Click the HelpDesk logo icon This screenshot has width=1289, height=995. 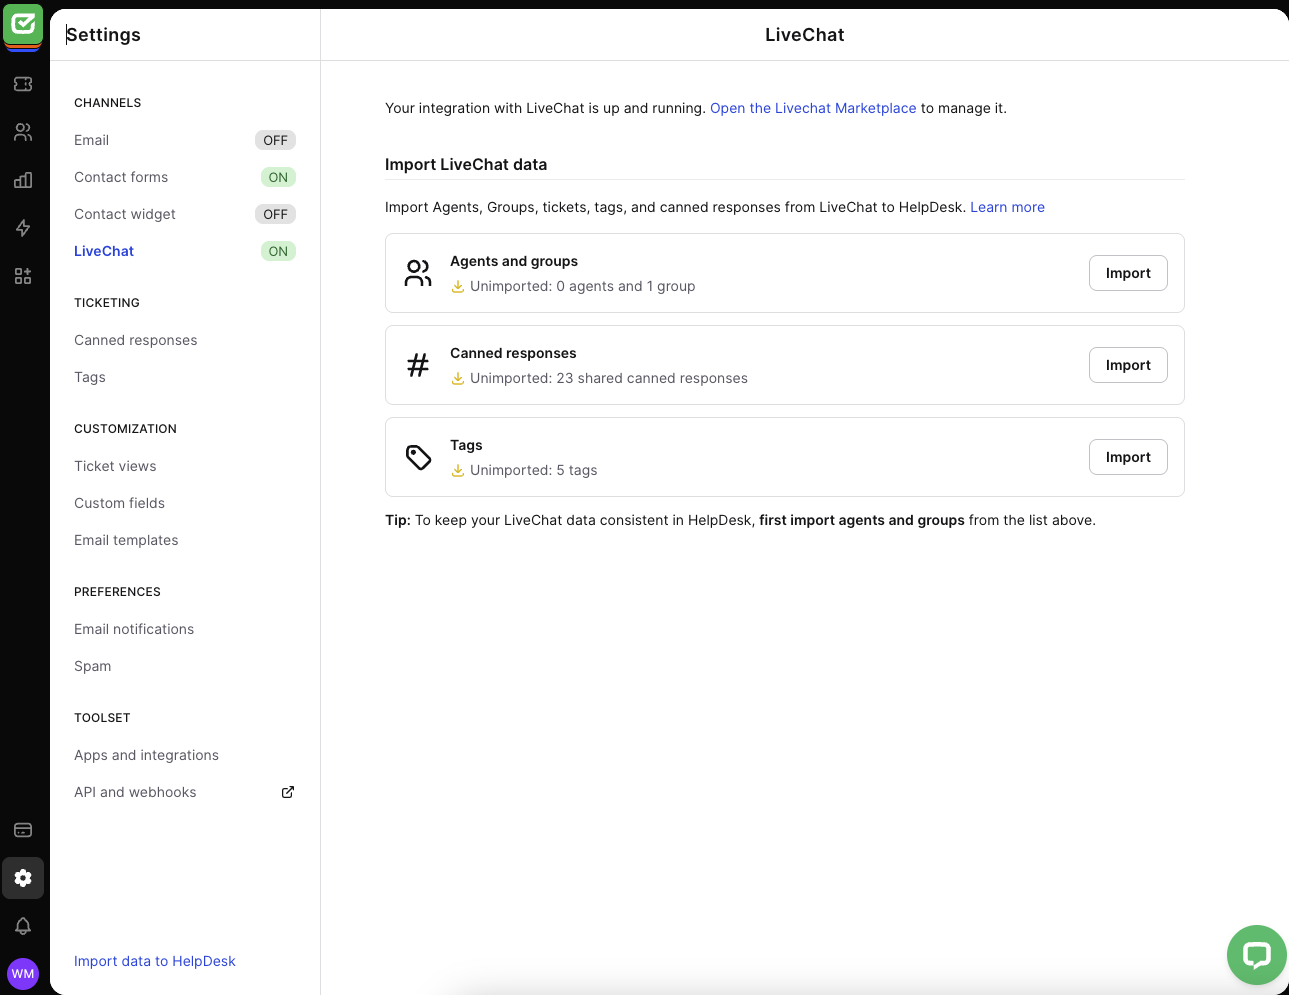[23, 26]
